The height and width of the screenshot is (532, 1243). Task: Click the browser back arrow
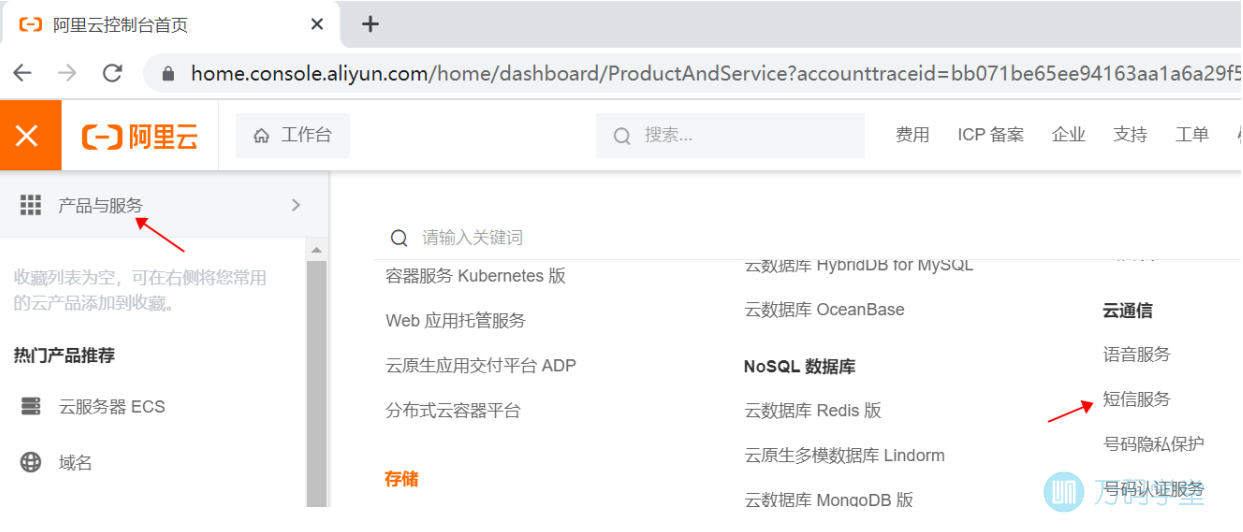pyautogui.click(x=22, y=73)
